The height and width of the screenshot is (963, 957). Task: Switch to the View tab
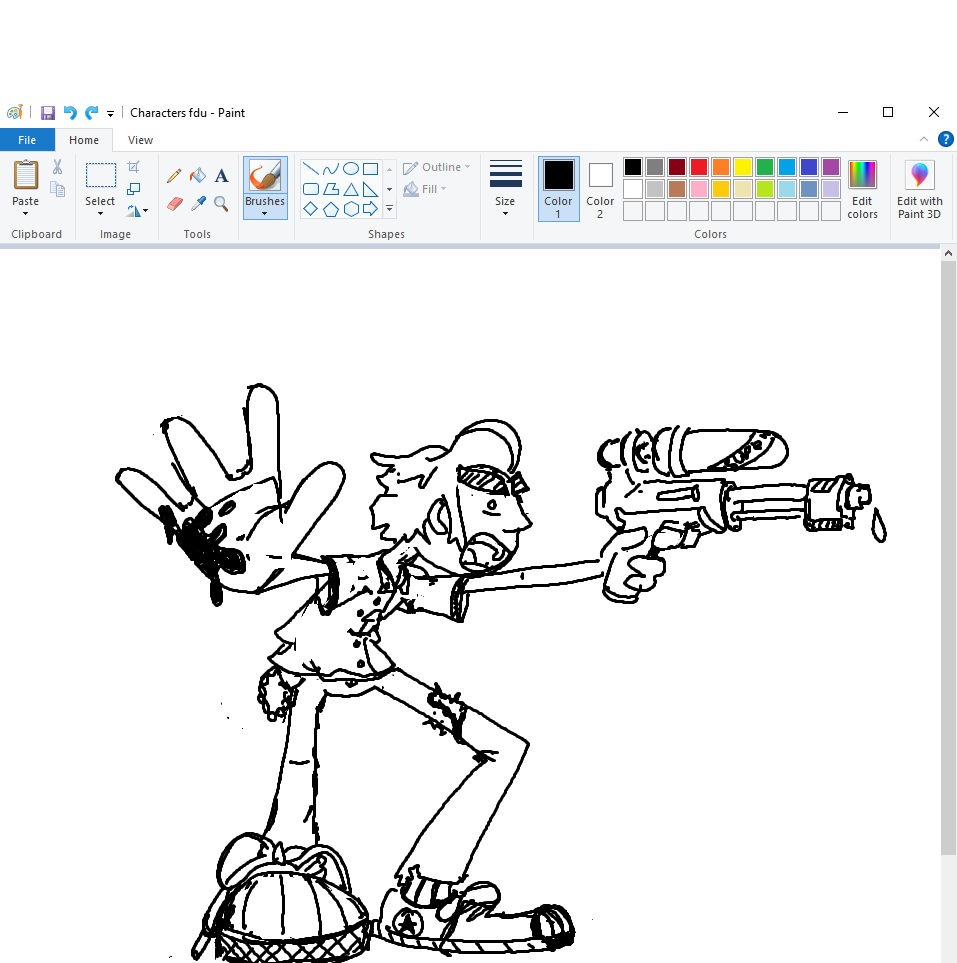(x=140, y=140)
